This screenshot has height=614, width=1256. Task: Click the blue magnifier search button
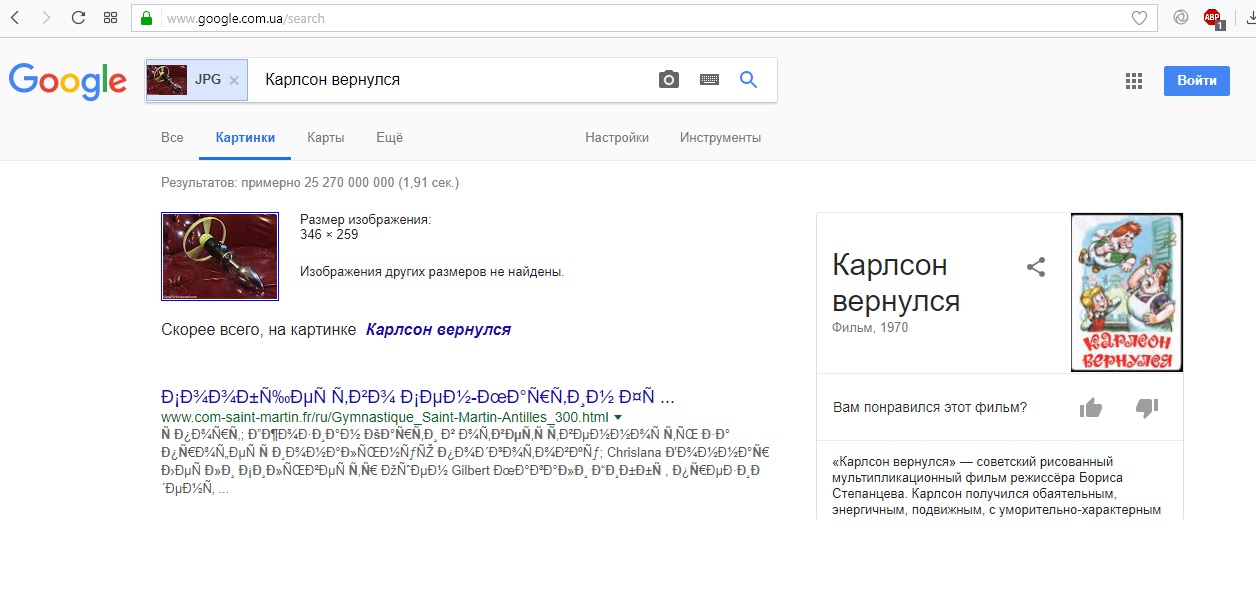(748, 80)
